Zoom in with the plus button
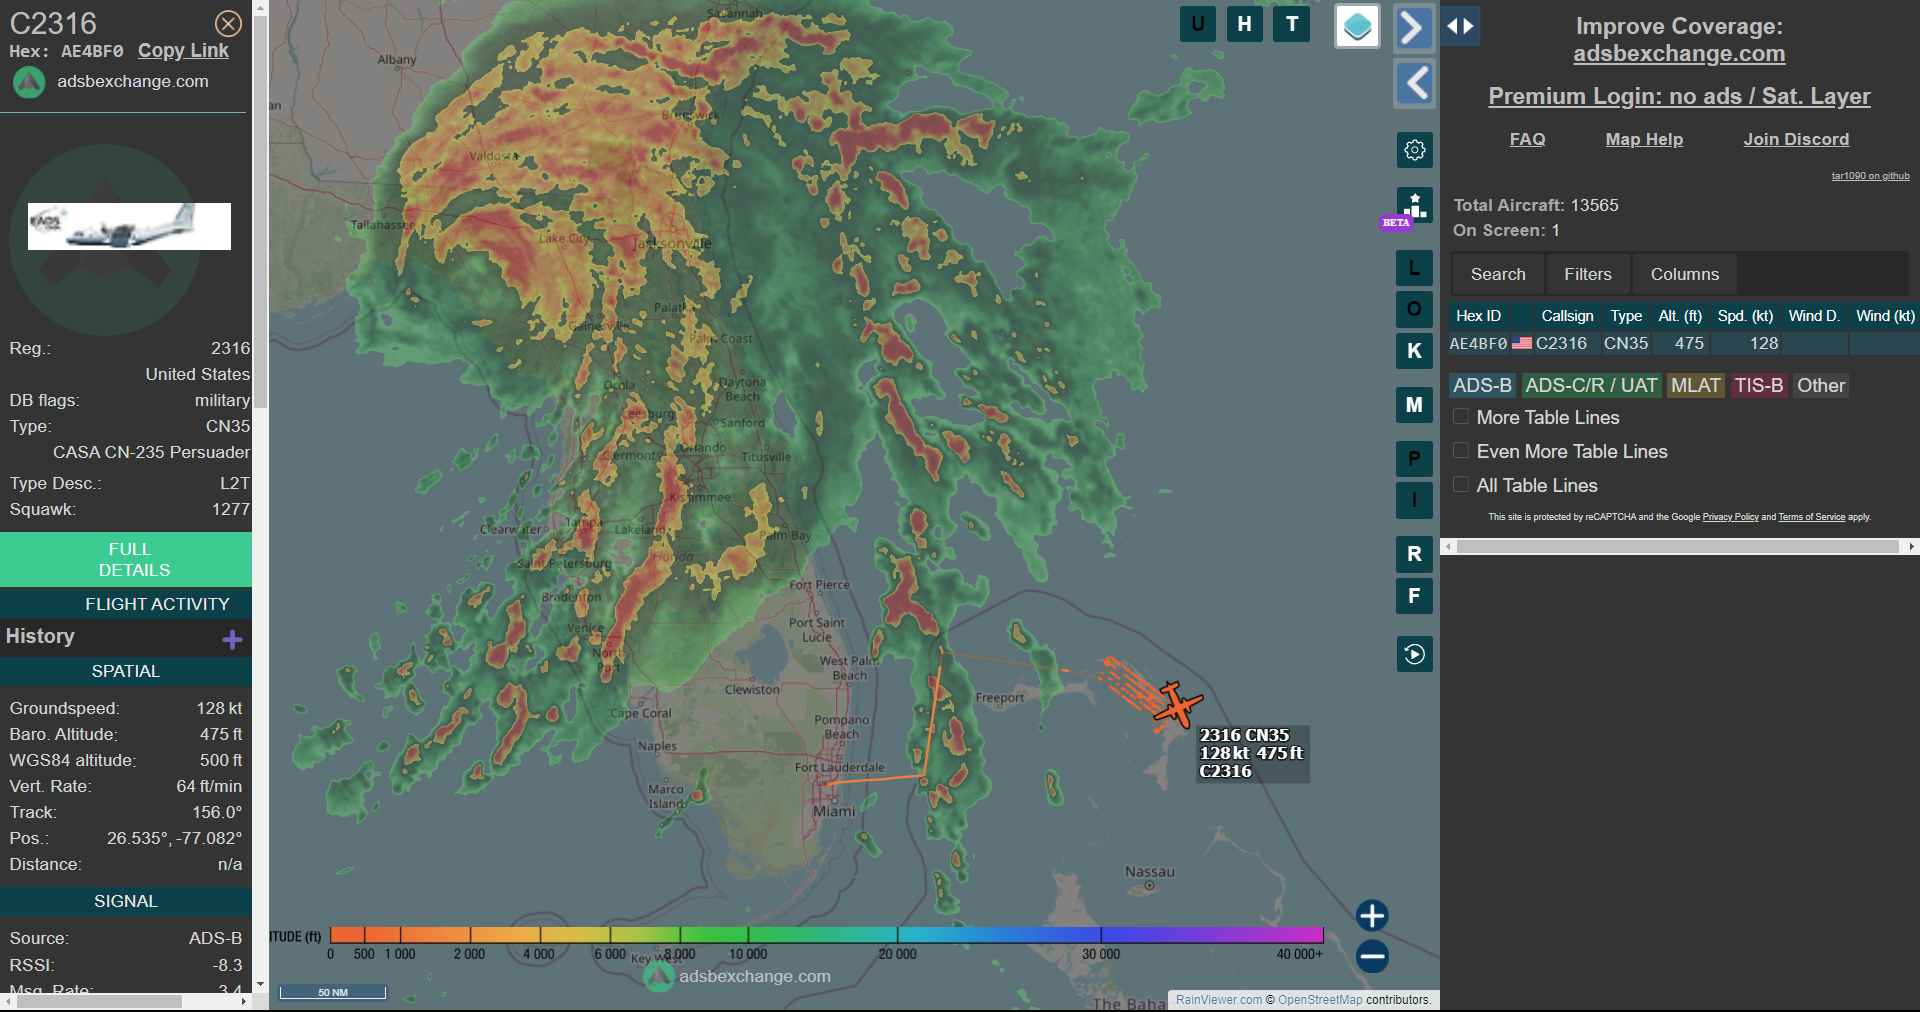This screenshot has width=1920, height=1012. [x=1372, y=915]
